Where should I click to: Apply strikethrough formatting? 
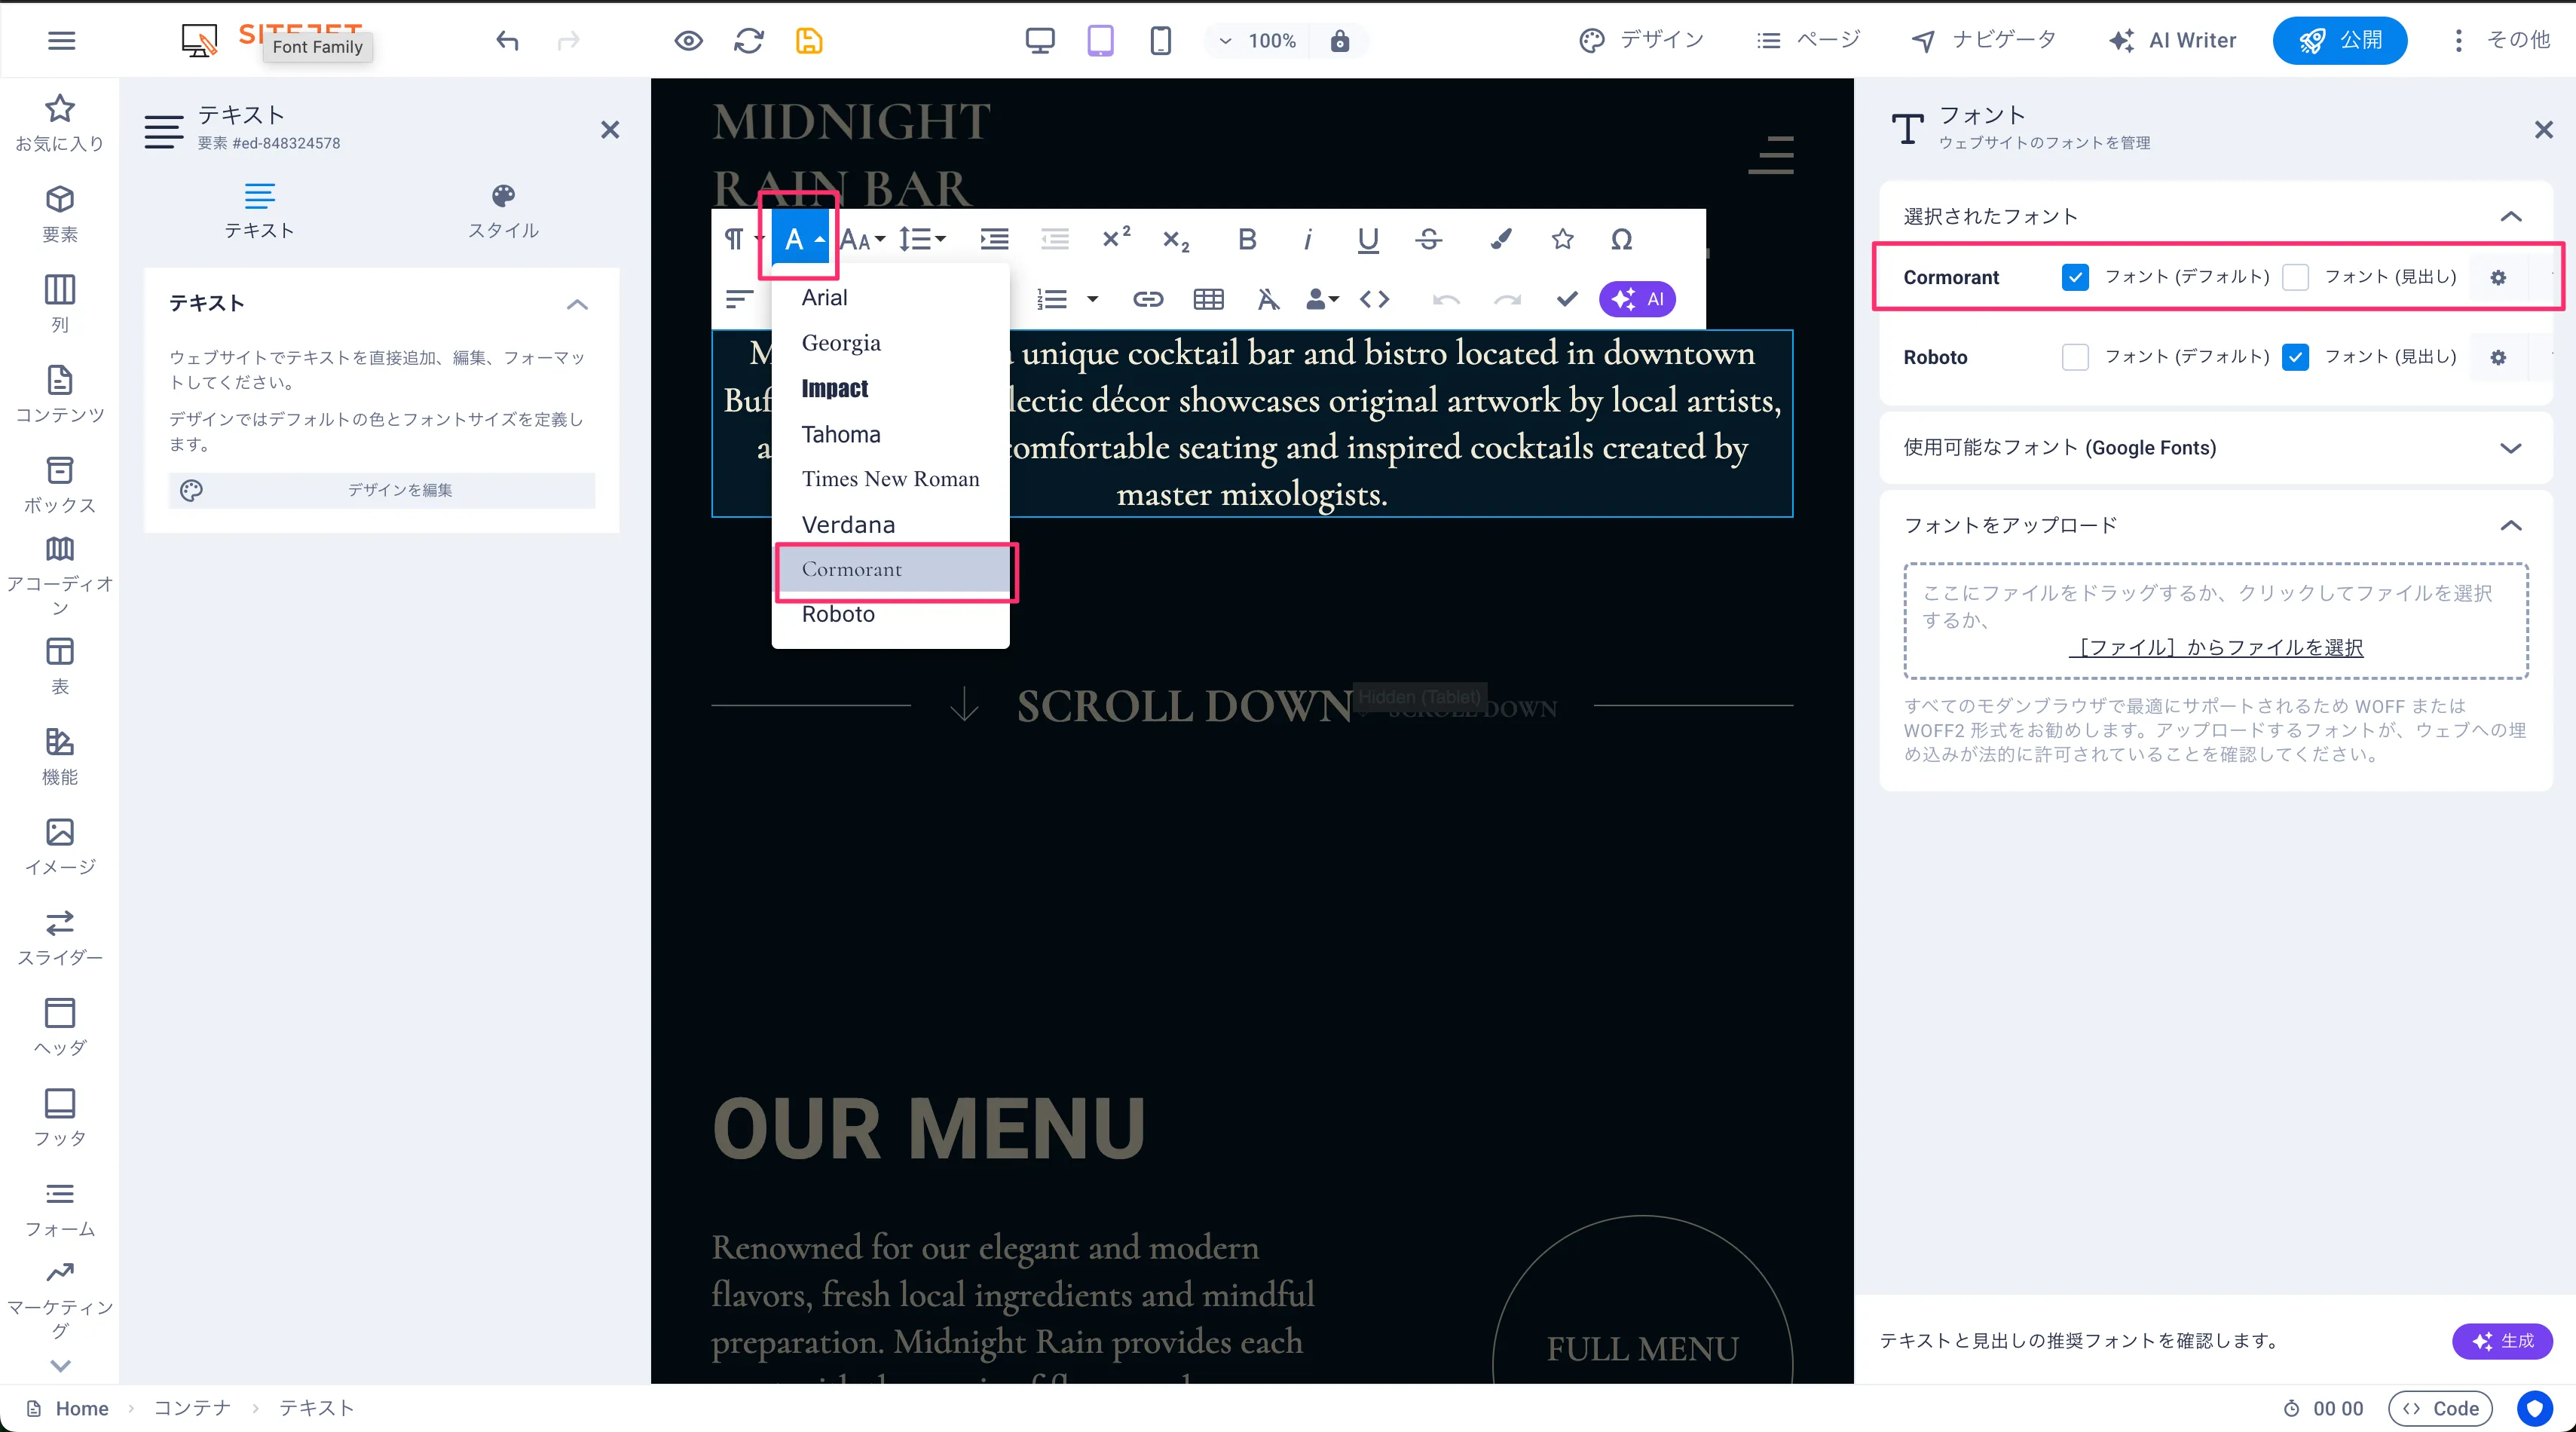[x=1429, y=239]
